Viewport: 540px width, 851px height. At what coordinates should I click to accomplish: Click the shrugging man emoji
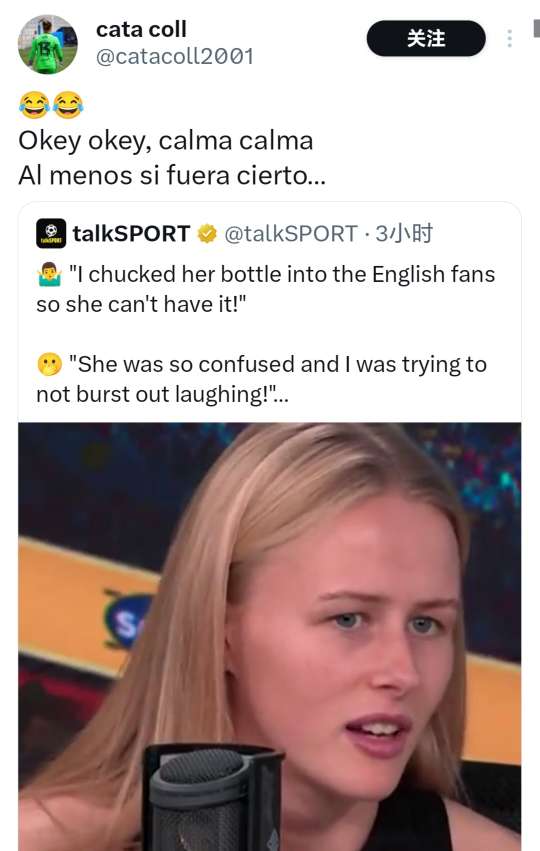point(49,275)
